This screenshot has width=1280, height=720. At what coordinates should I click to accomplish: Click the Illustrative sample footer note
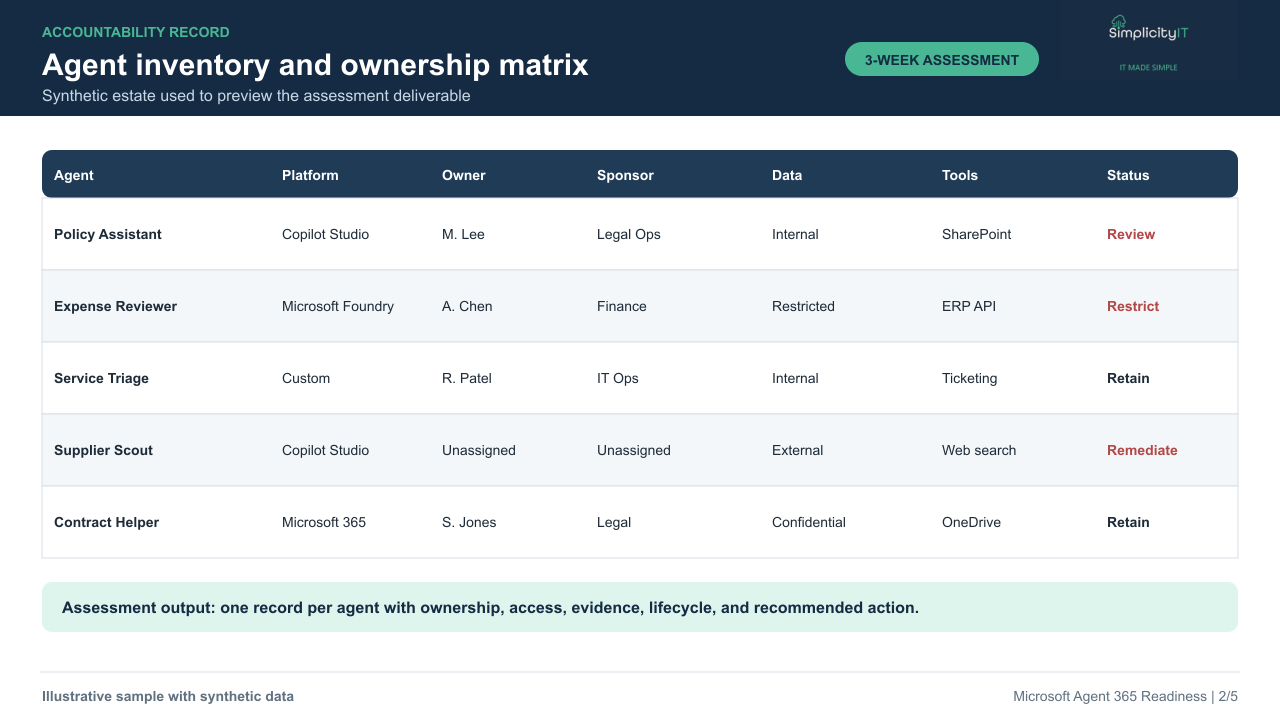(x=168, y=696)
